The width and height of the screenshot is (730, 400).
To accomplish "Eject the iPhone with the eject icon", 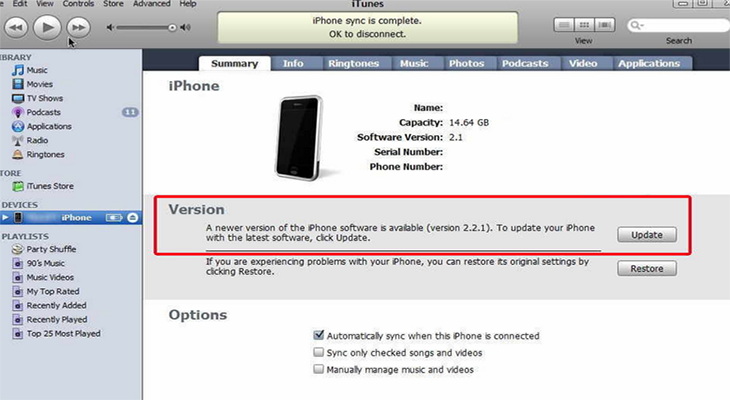I will 133,217.
